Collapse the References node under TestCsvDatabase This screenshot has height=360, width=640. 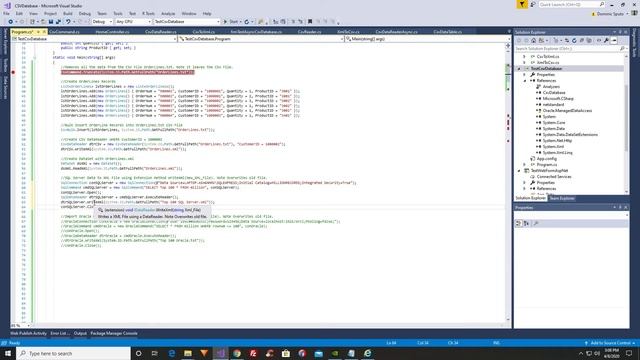[525, 81]
